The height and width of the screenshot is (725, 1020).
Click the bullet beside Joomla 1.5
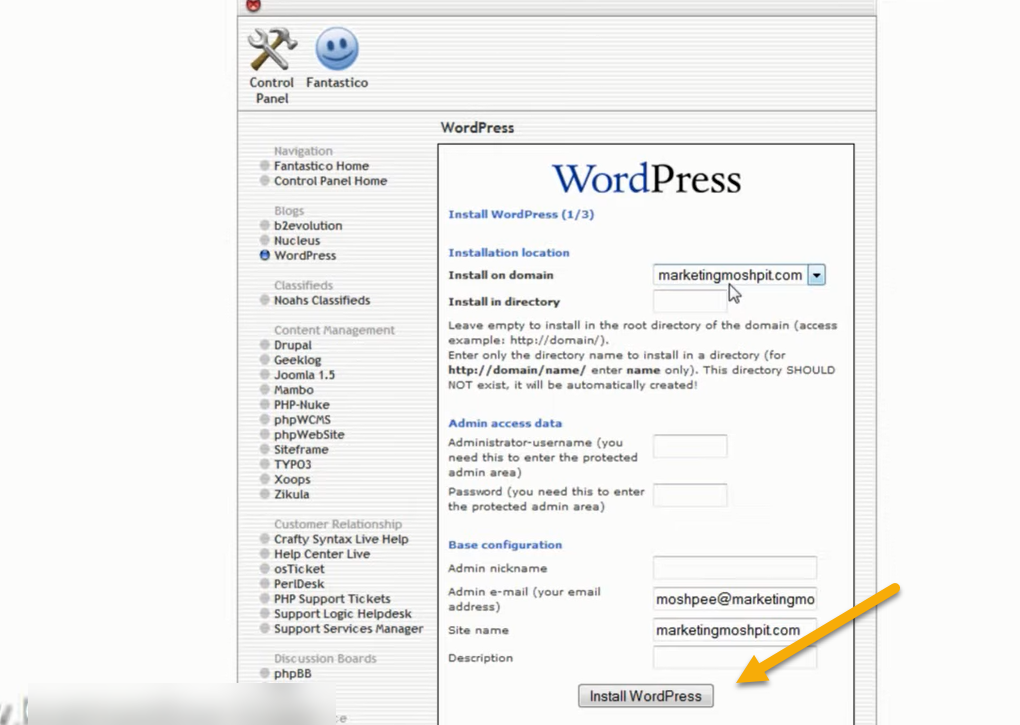click(265, 375)
